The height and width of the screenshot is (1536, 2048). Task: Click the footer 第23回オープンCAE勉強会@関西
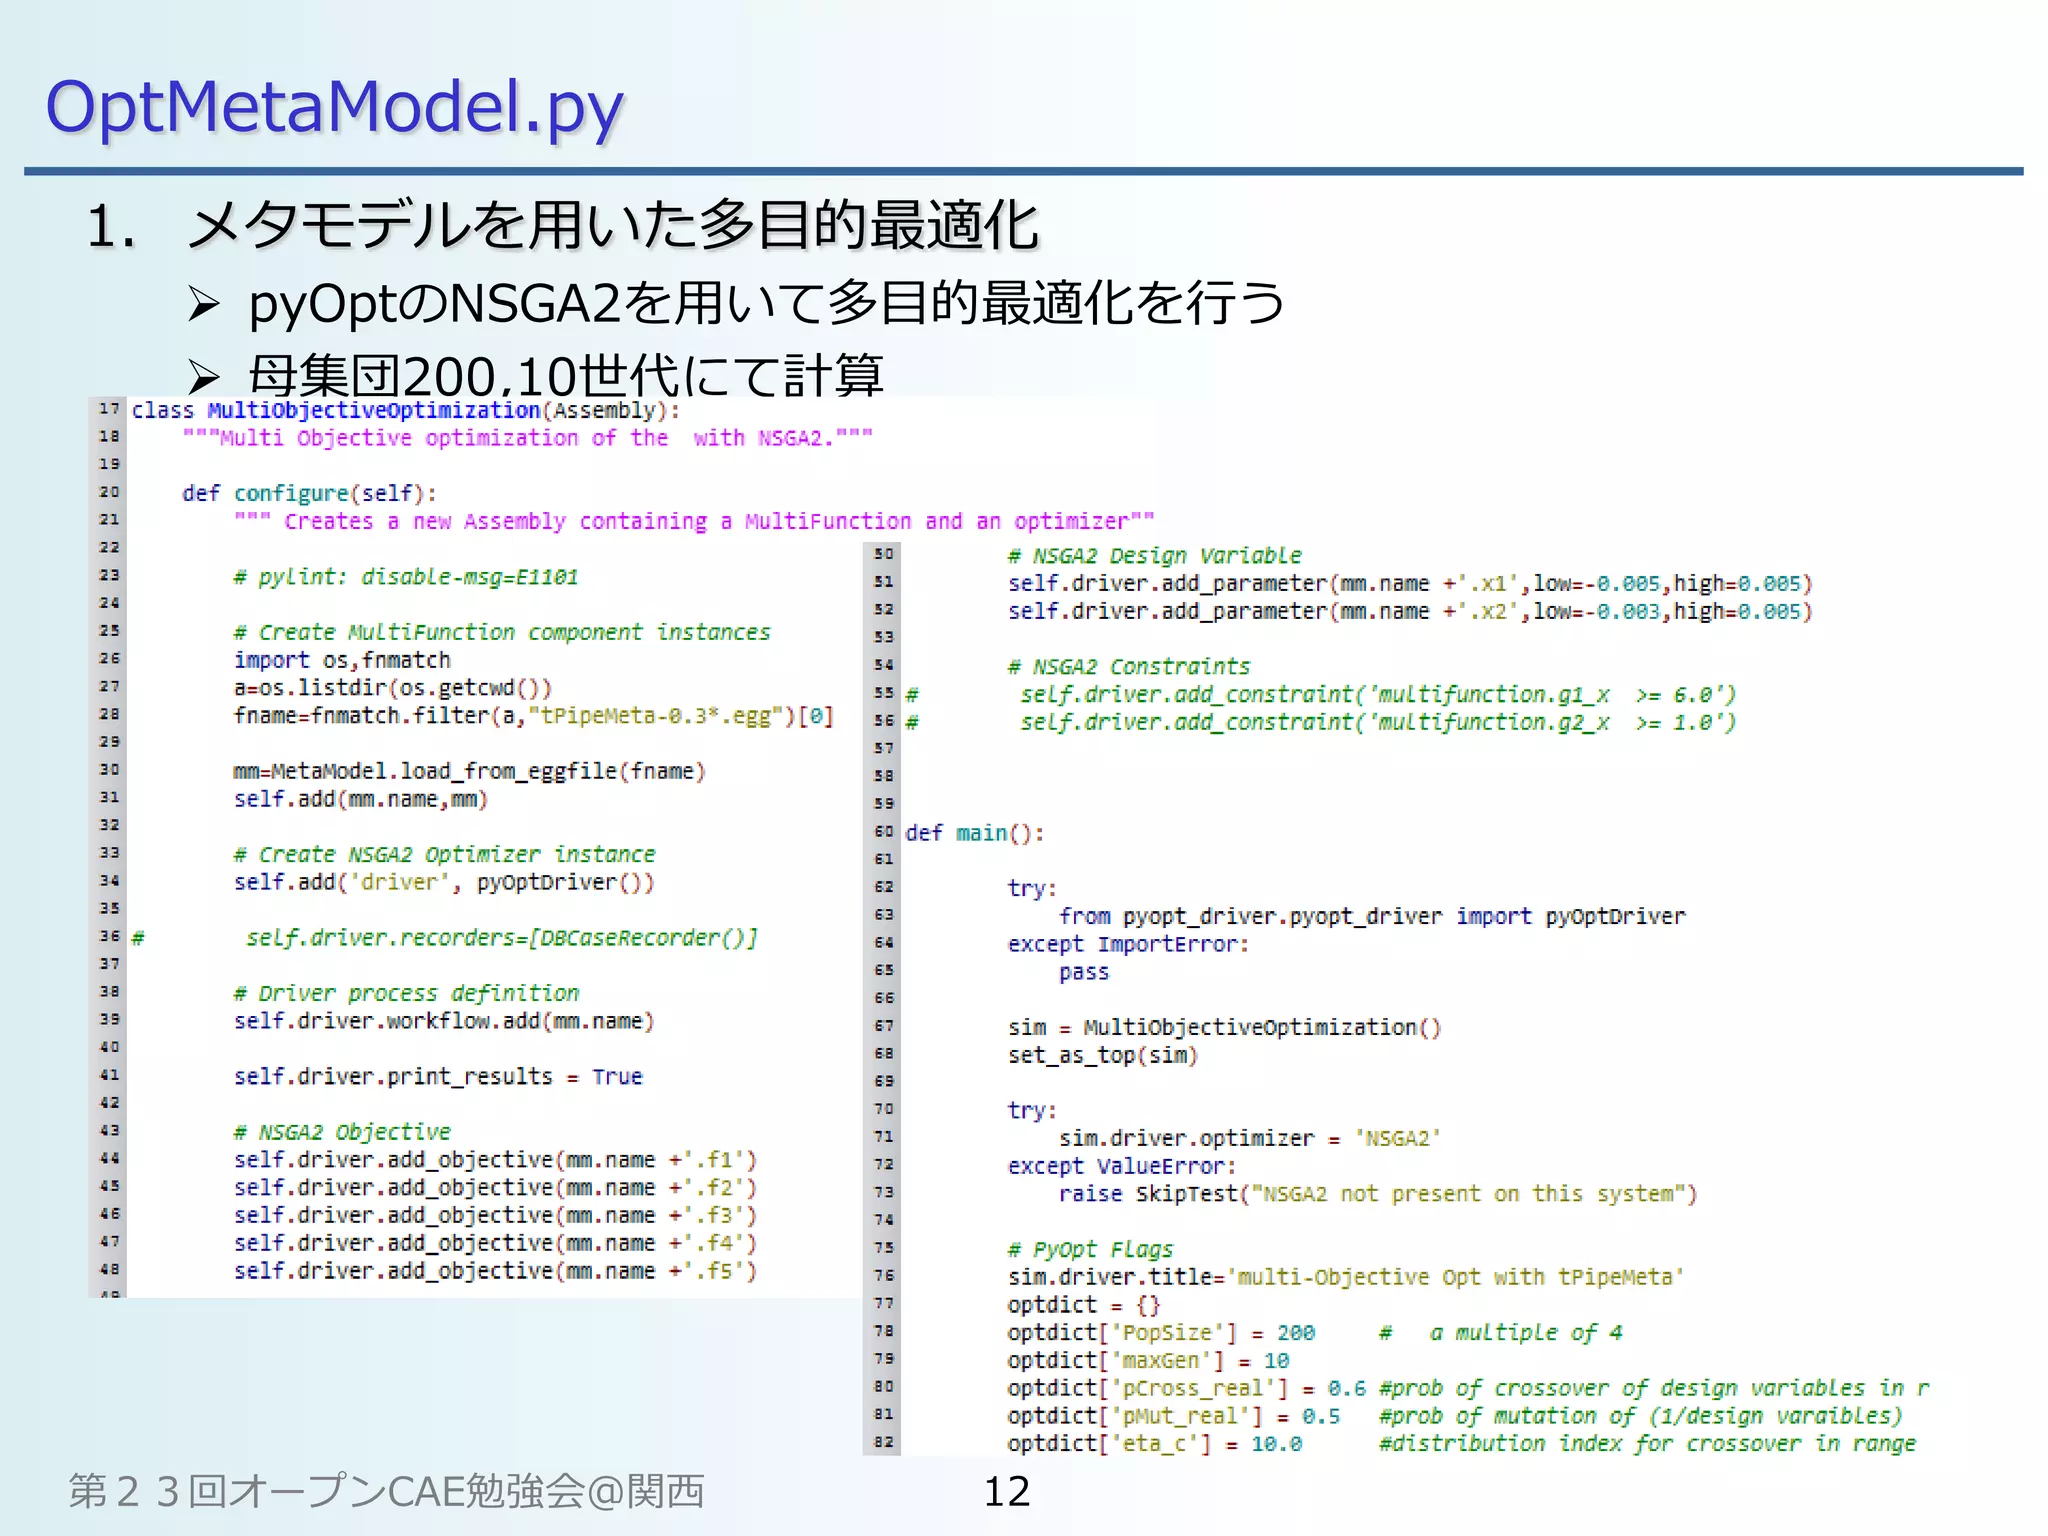coord(386,1491)
